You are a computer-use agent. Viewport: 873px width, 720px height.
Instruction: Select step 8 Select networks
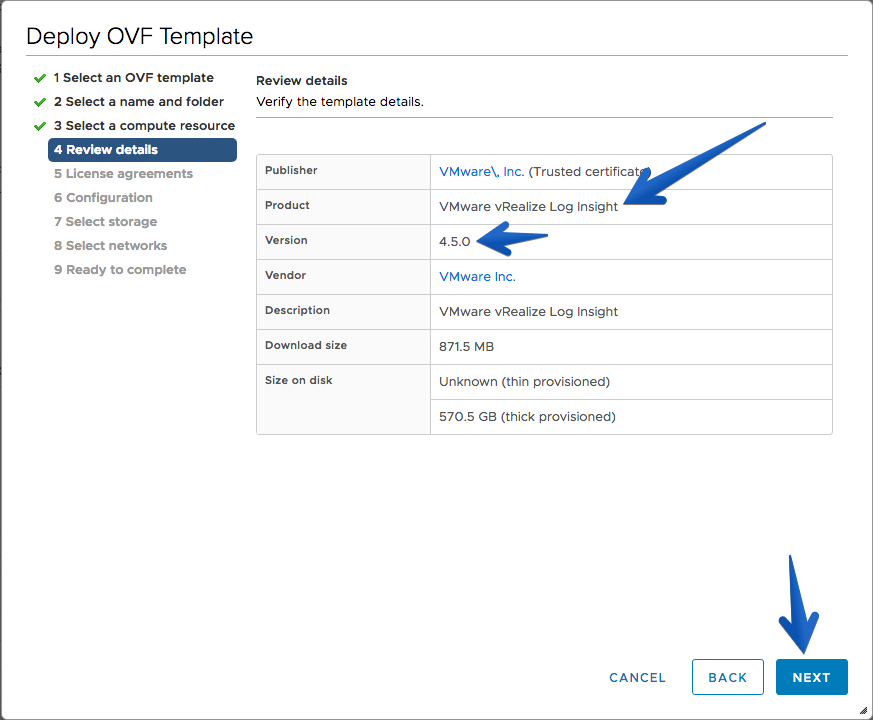[x=110, y=245]
